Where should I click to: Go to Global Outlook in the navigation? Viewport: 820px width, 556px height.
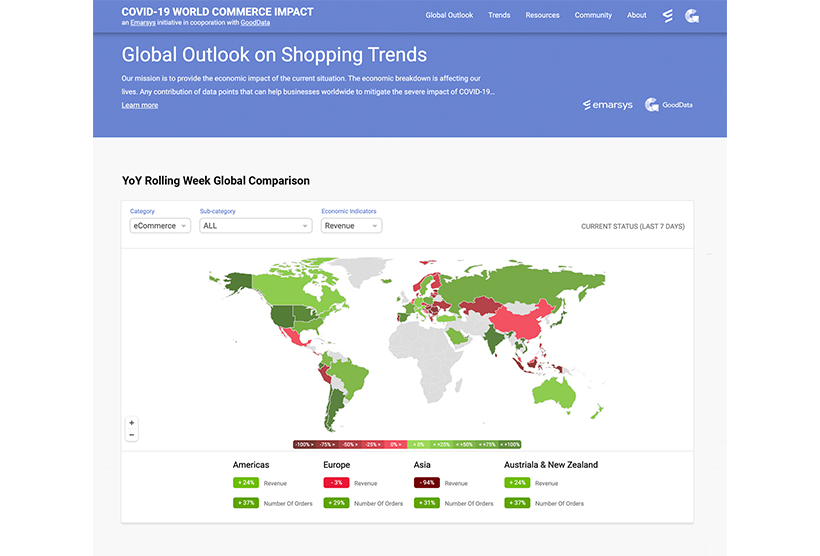pos(449,16)
